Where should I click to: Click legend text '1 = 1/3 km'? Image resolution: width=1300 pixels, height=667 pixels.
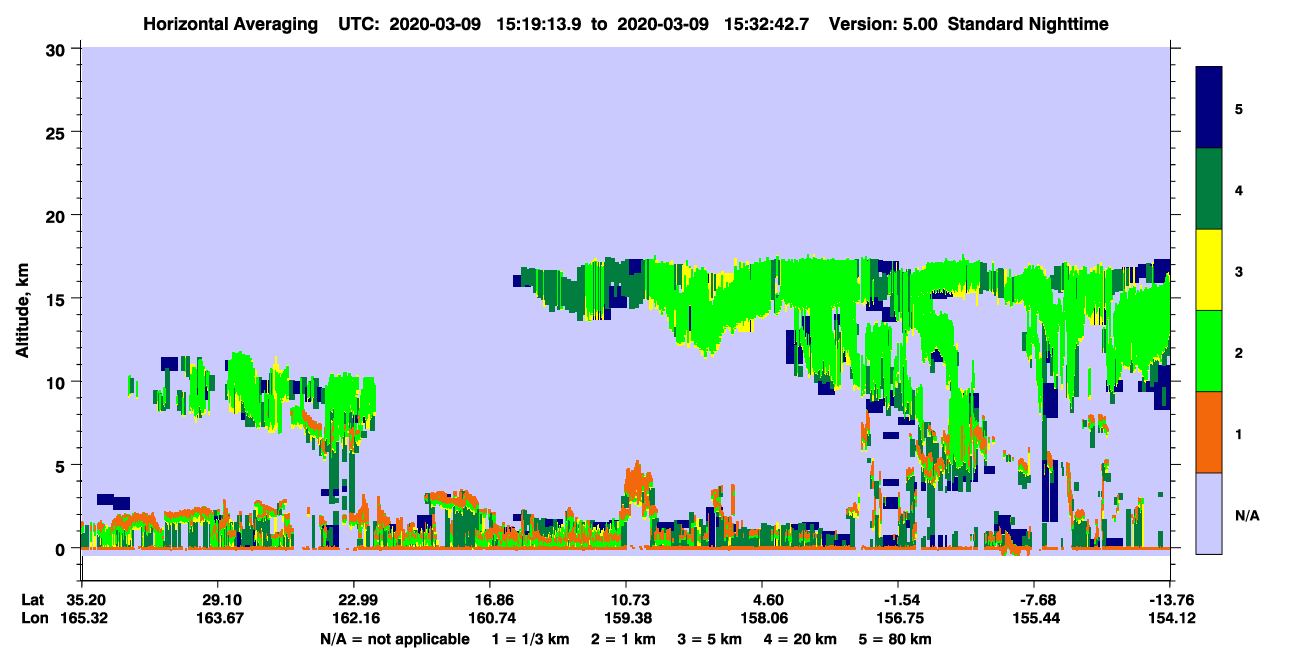pyautogui.click(x=531, y=639)
